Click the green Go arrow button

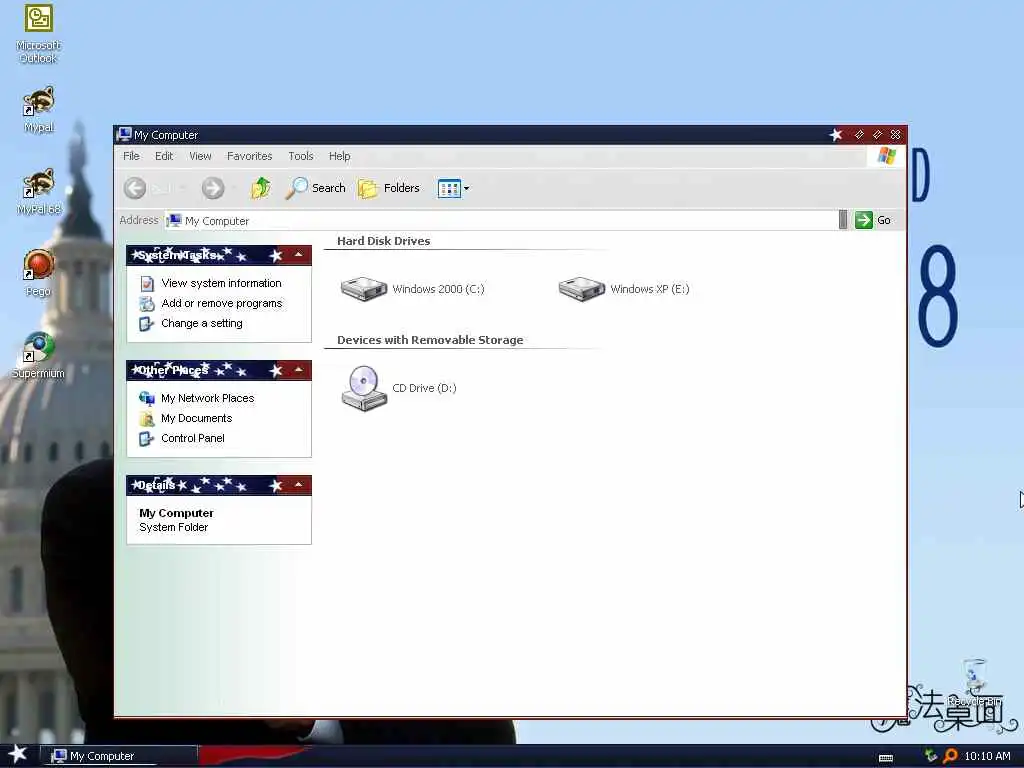[x=864, y=220]
